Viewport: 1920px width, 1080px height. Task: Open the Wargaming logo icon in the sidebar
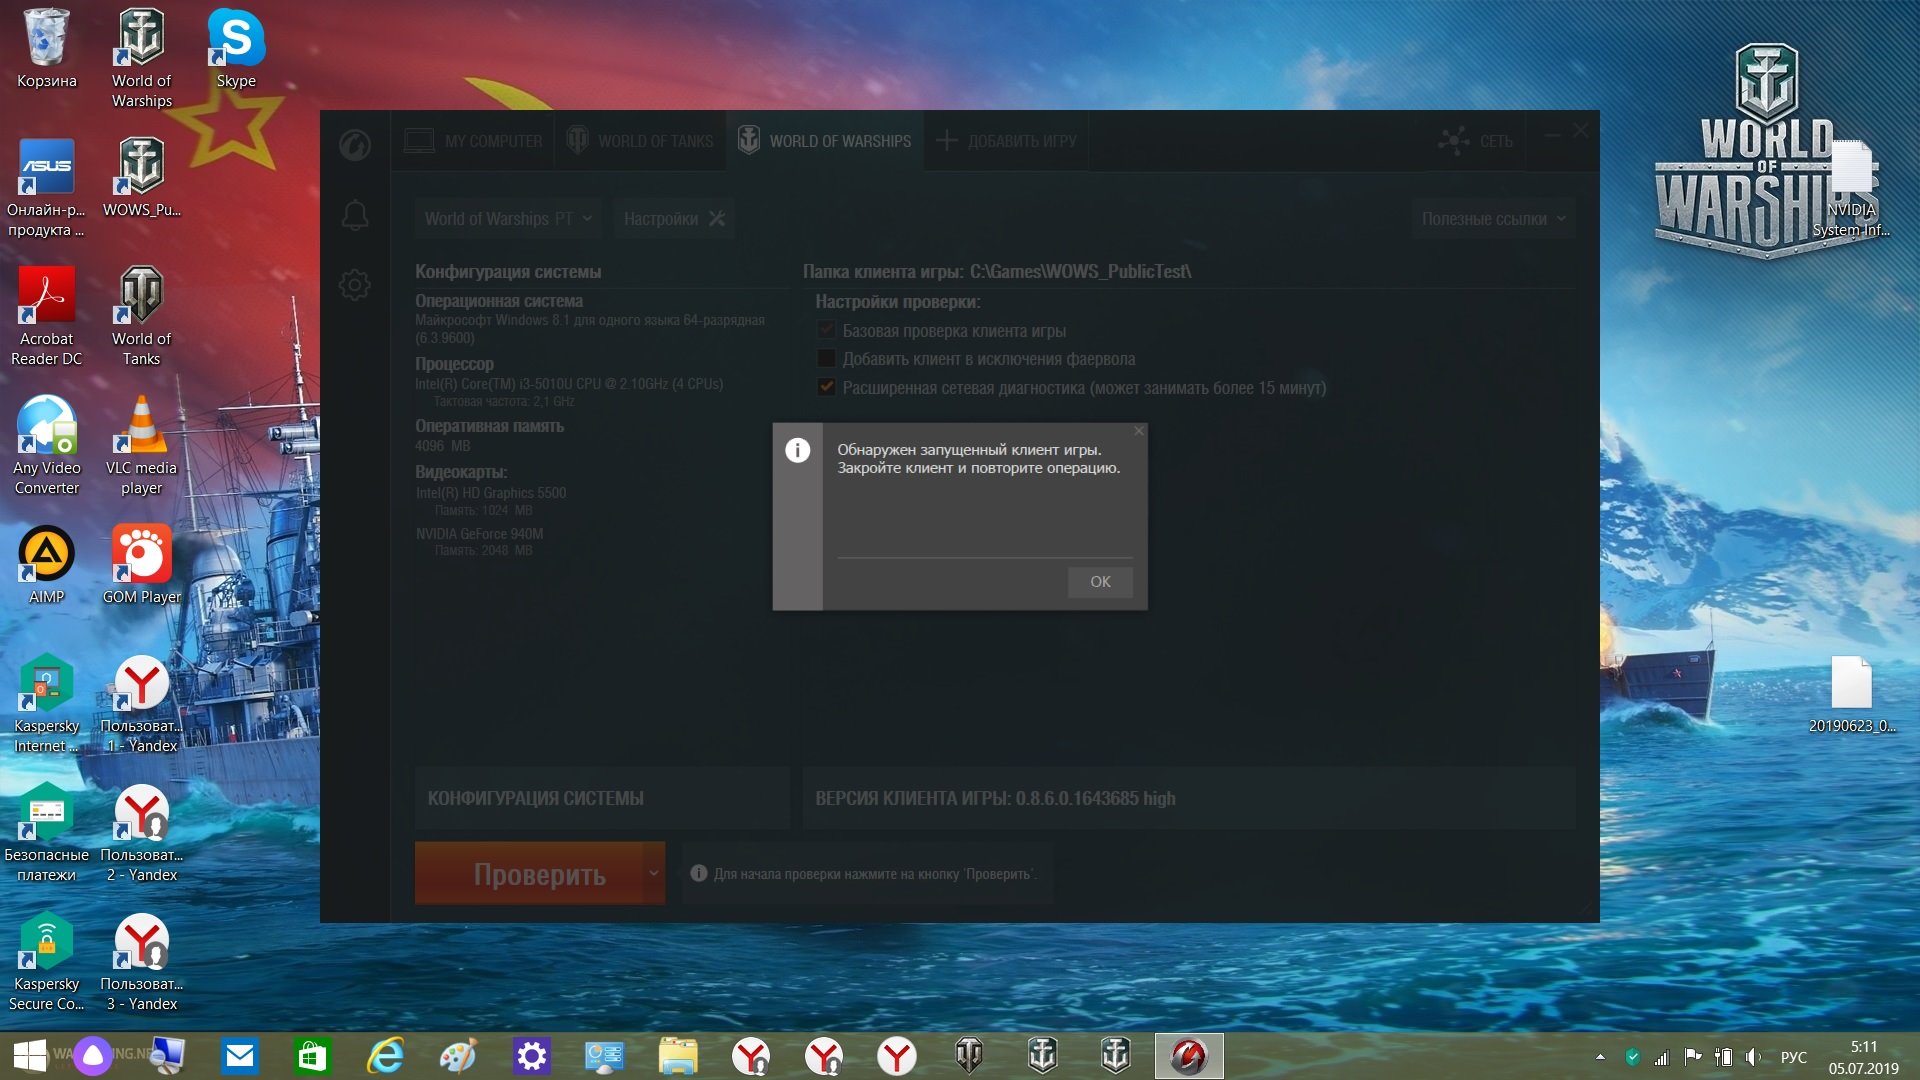click(355, 145)
